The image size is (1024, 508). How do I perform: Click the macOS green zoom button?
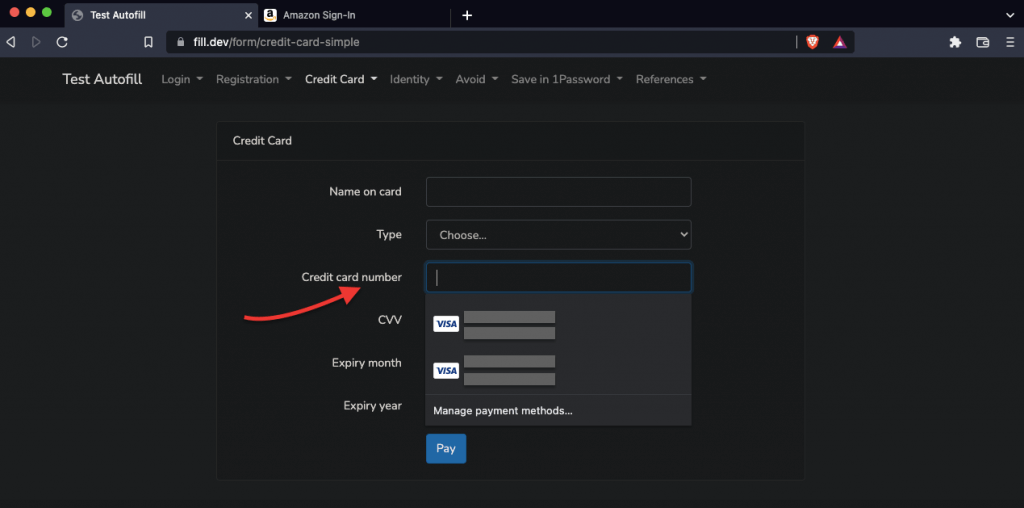coord(46,12)
